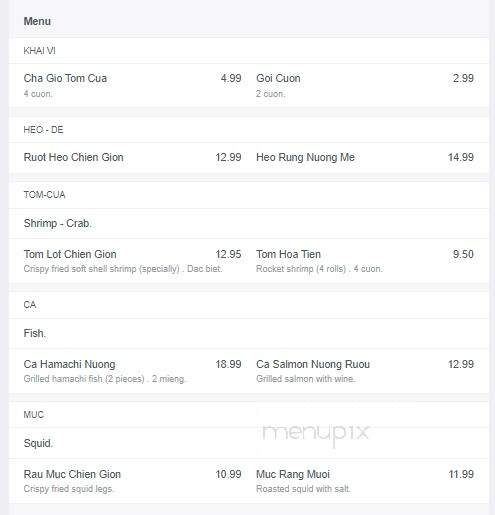495x515 pixels.
Task: Click the 18.99 price of Hamachi
Action: (x=228, y=364)
